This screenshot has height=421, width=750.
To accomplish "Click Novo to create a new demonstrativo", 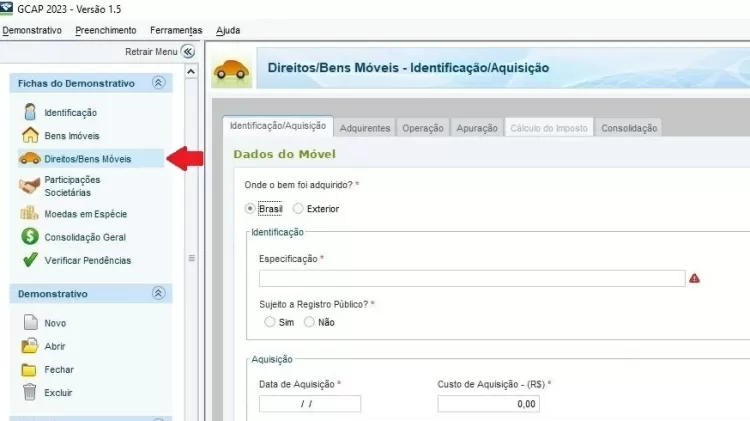I will click(x=55, y=323).
